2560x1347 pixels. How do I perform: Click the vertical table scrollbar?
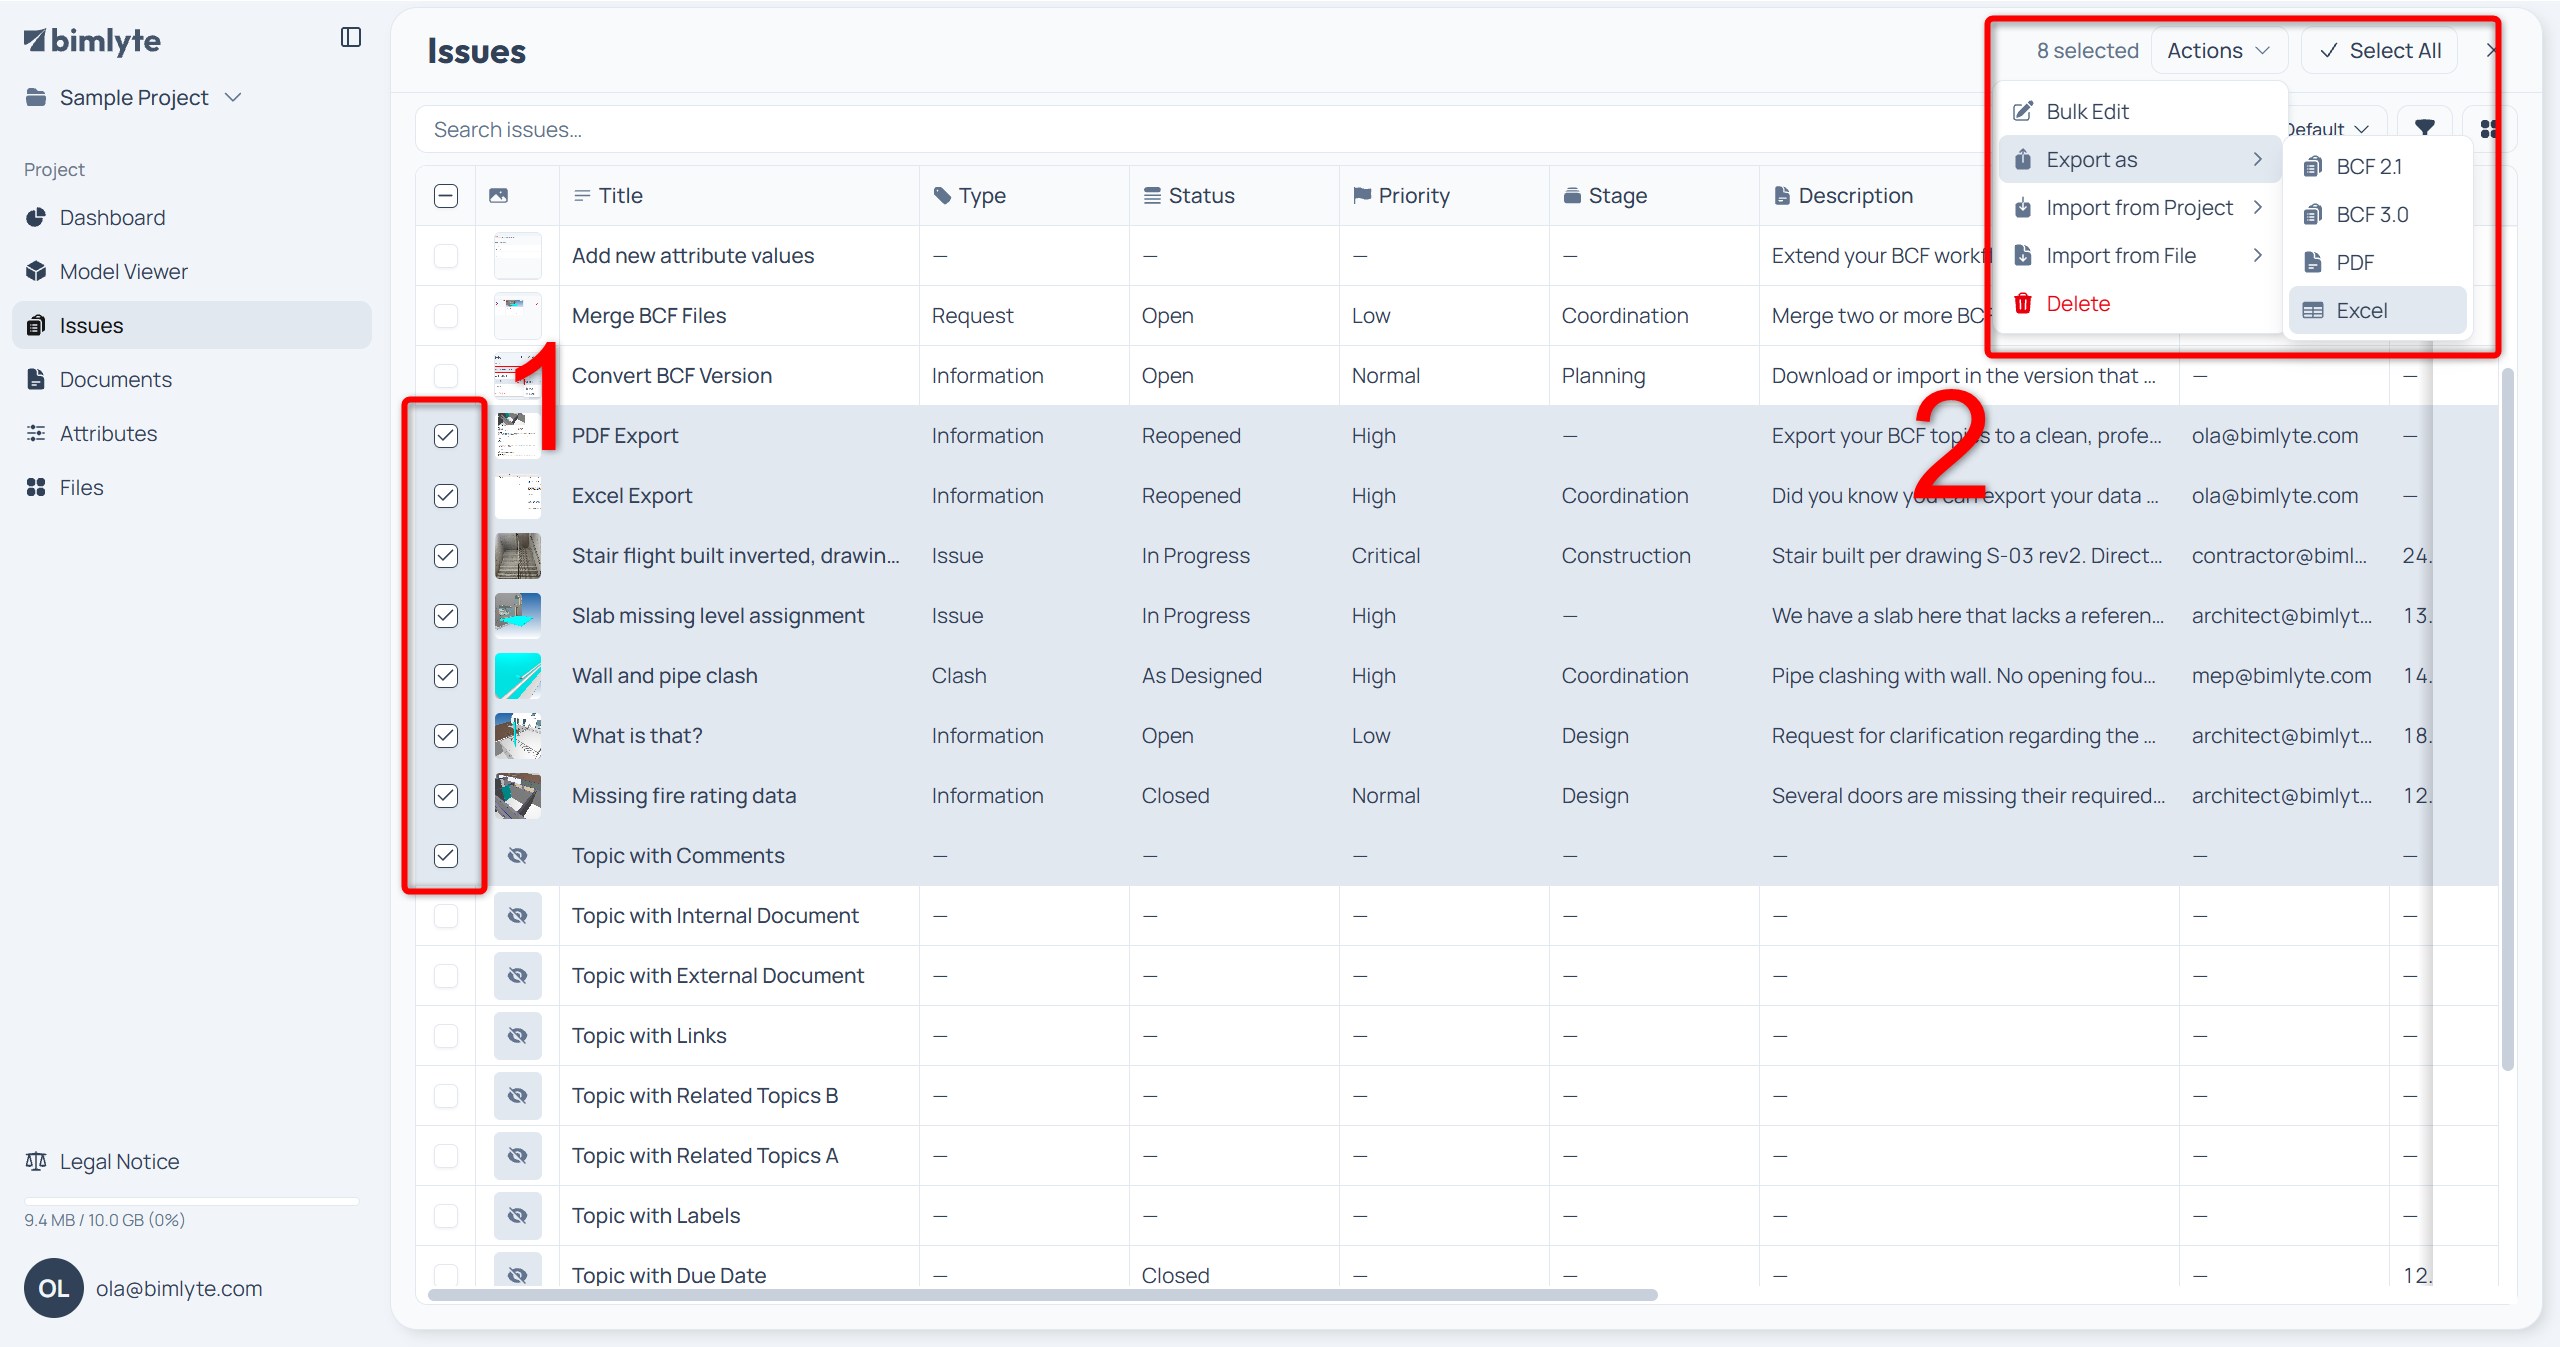(x=2507, y=720)
